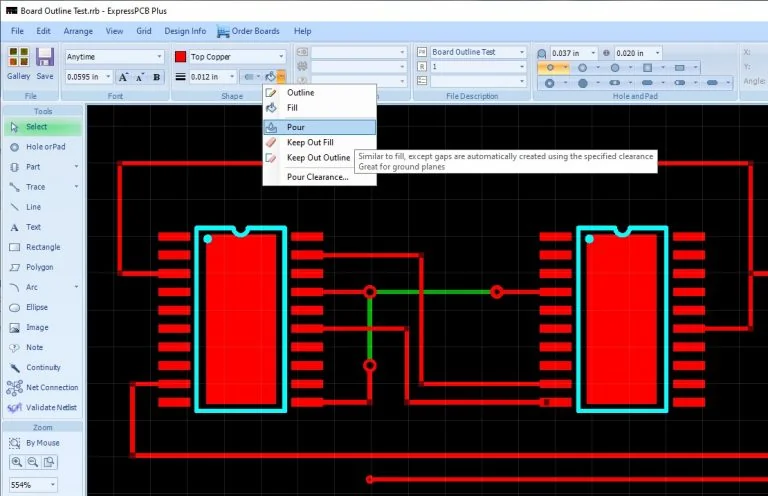The width and height of the screenshot is (768, 496).
Task: Activate the Select tool
Action: coord(43,127)
